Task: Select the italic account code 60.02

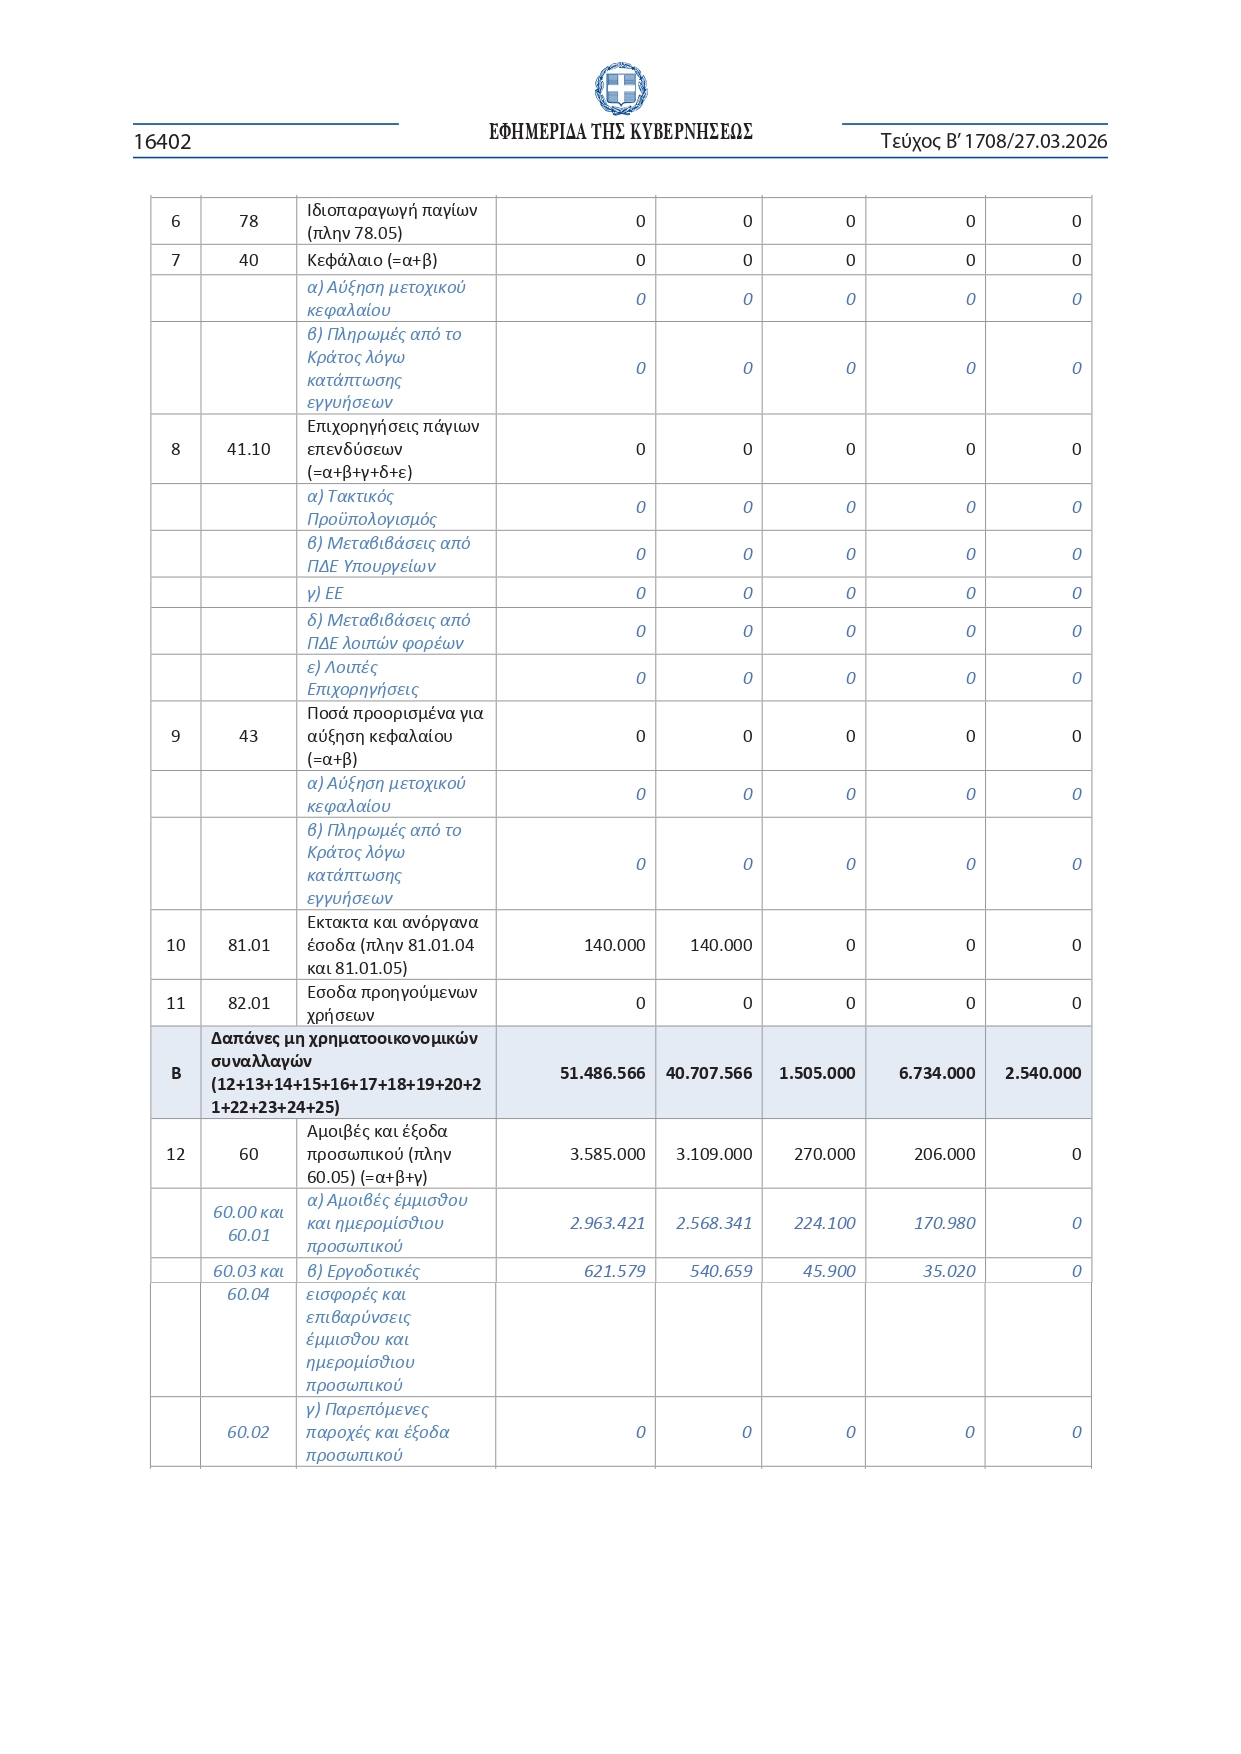Action: pos(248,1432)
